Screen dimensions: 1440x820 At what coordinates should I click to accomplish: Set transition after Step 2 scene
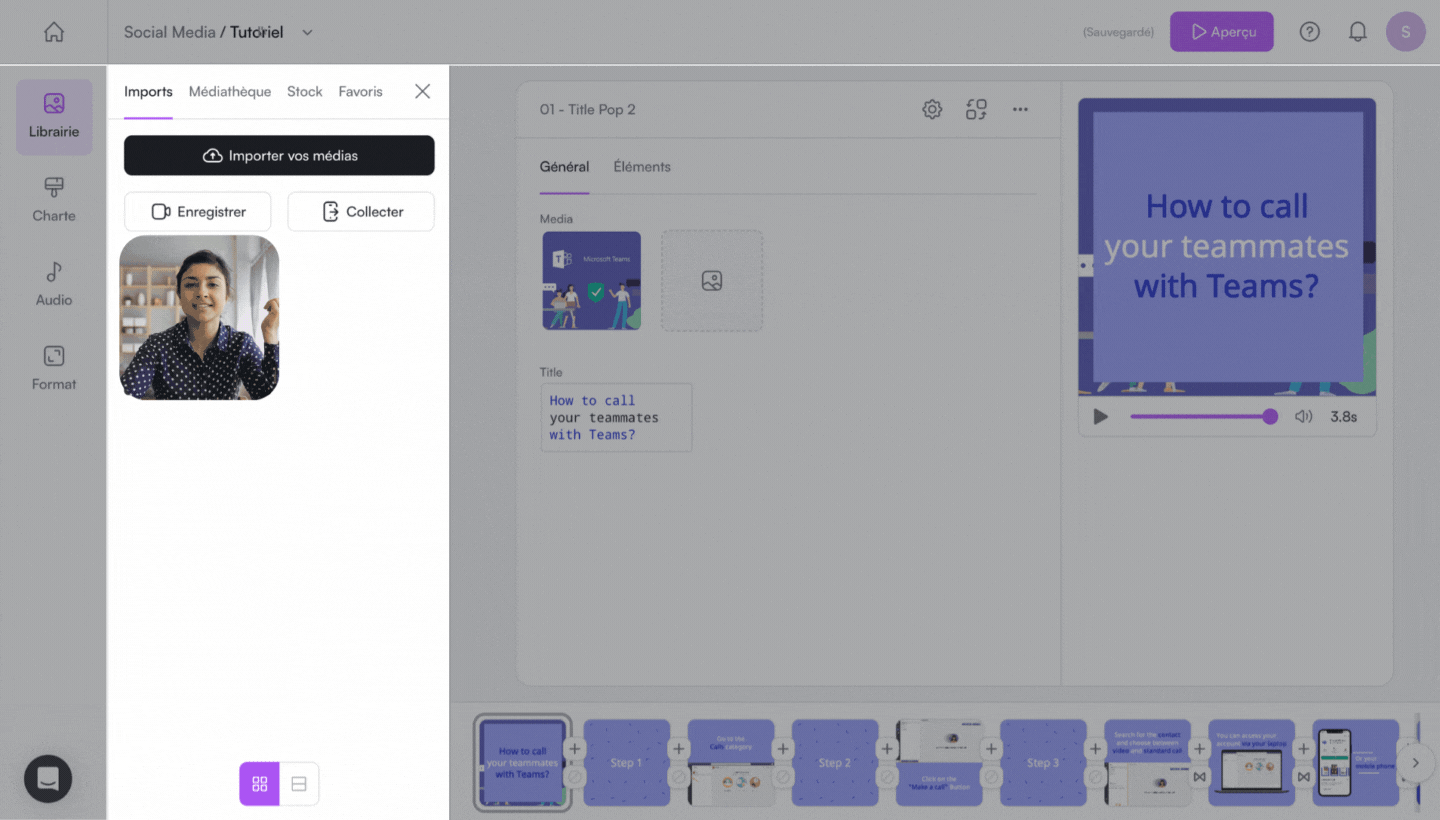pos(887,776)
